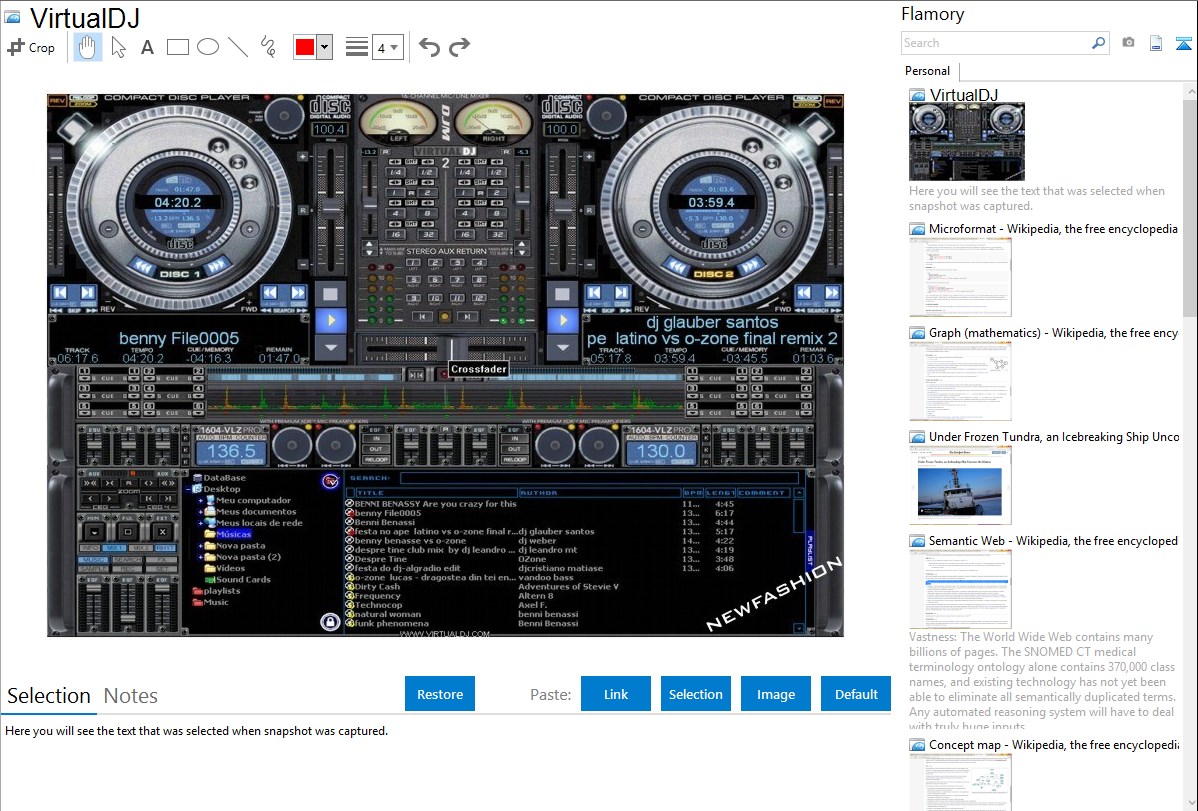This screenshot has height=811, width=1198.
Task: Expand the Meus locais de rede node
Action: coord(201,524)
